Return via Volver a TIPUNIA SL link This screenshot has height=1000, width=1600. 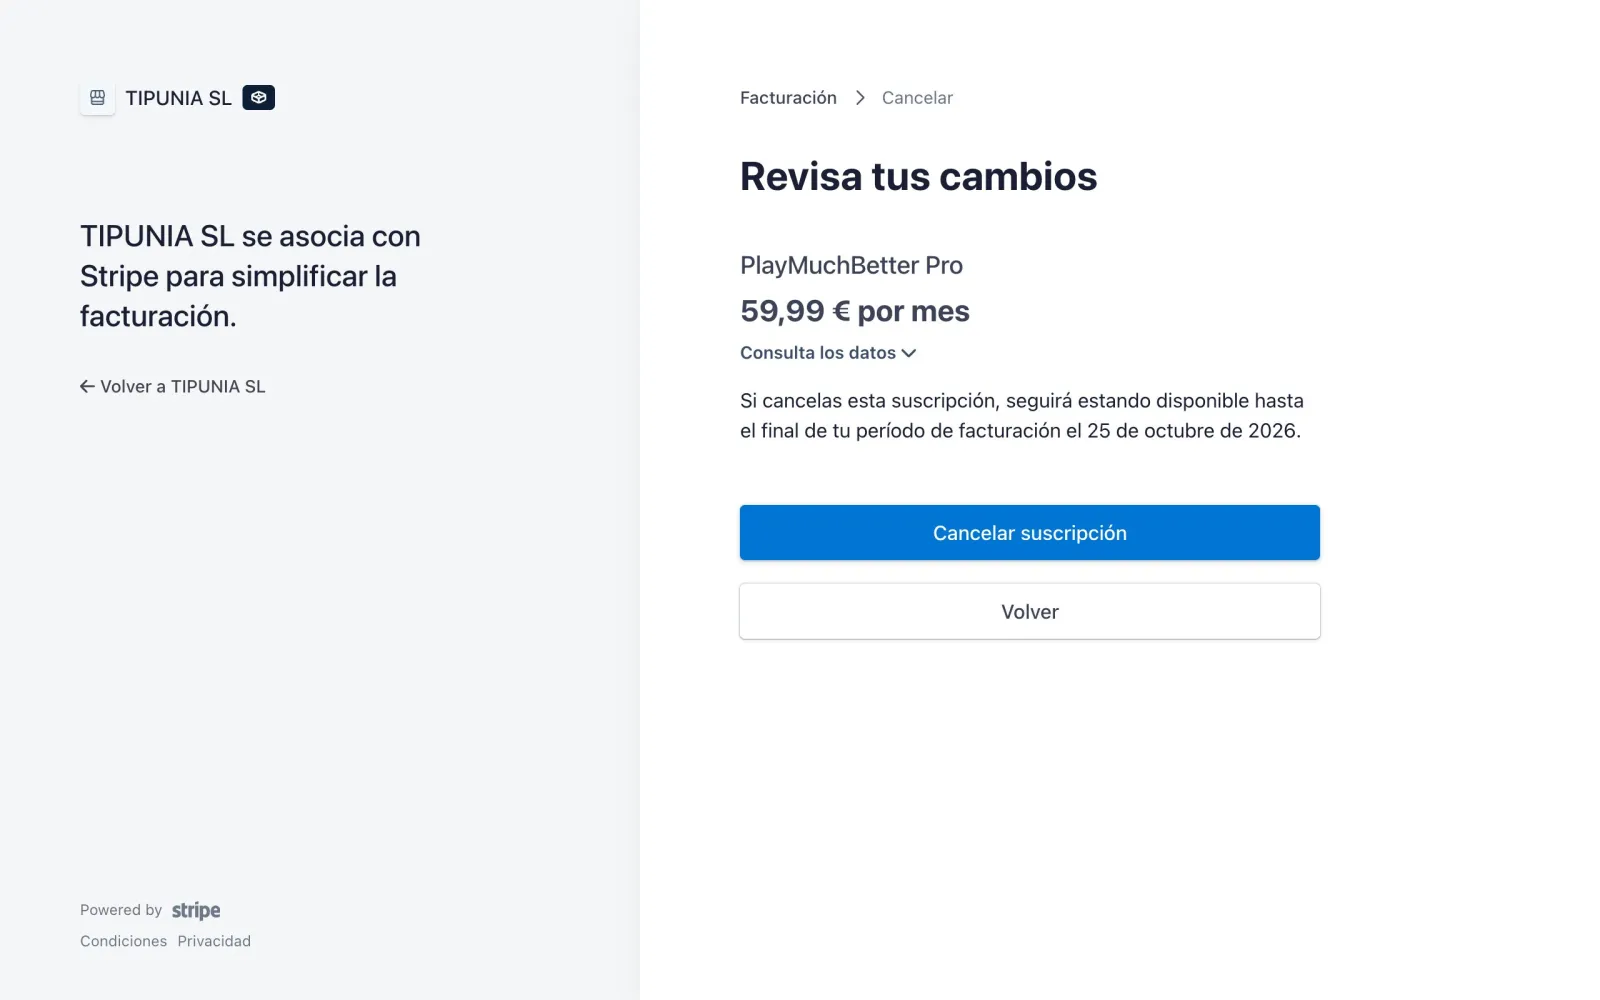pyautogui.click(x=173, y=386)
